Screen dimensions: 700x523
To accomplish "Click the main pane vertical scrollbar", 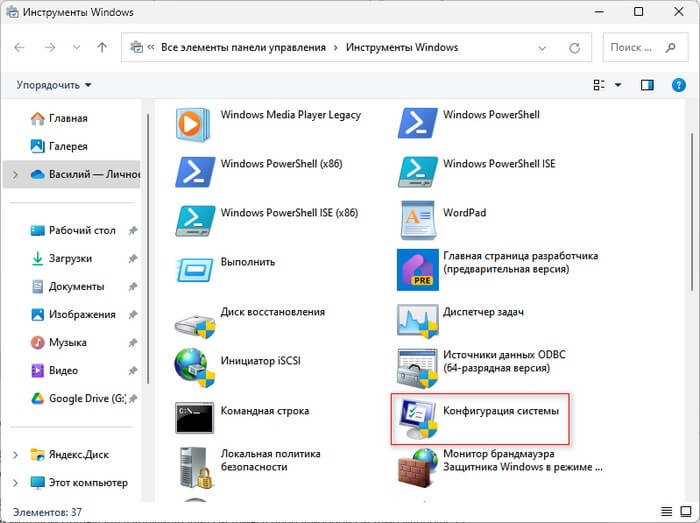I will (692, 212).
